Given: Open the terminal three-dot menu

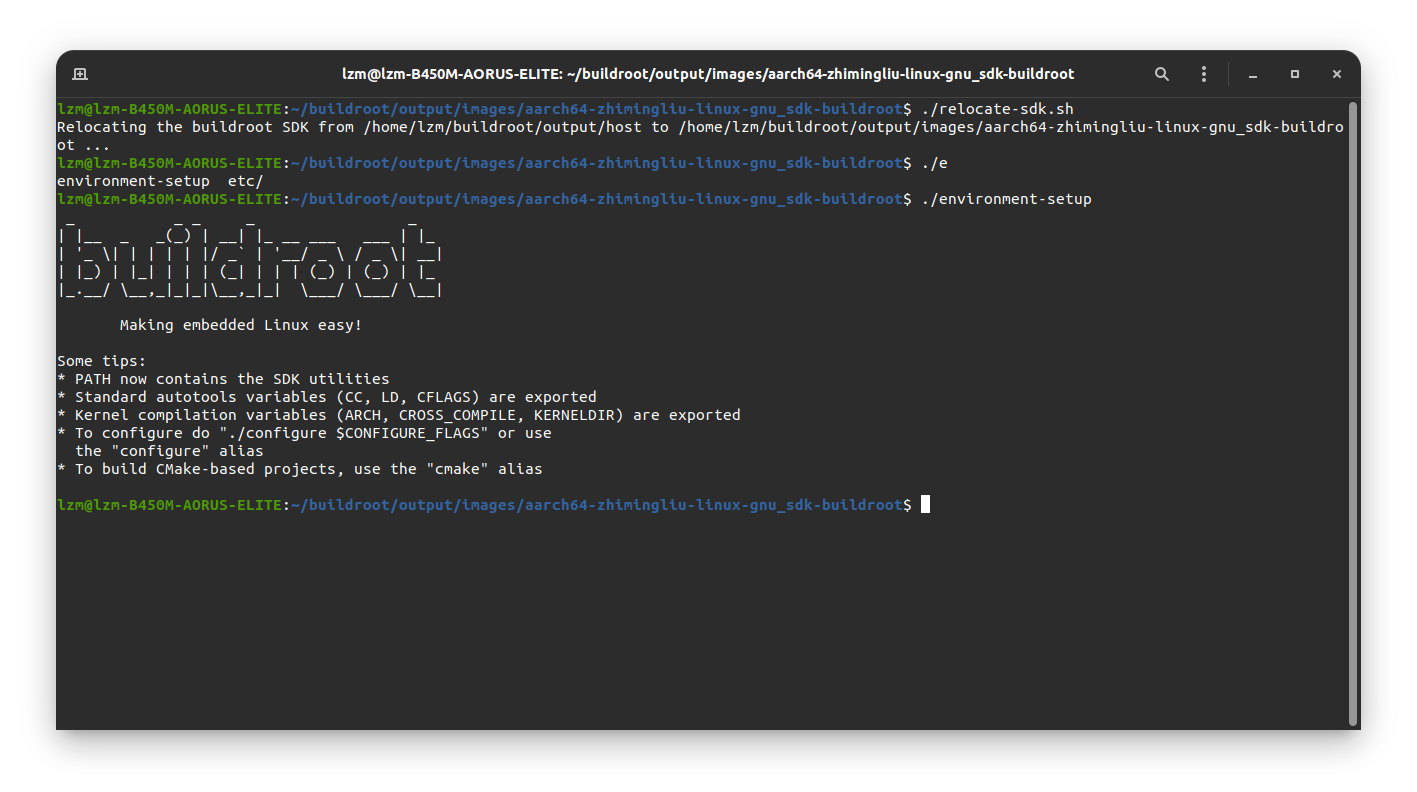Looking at the screenshot, I should click(x=1204, y=74).
